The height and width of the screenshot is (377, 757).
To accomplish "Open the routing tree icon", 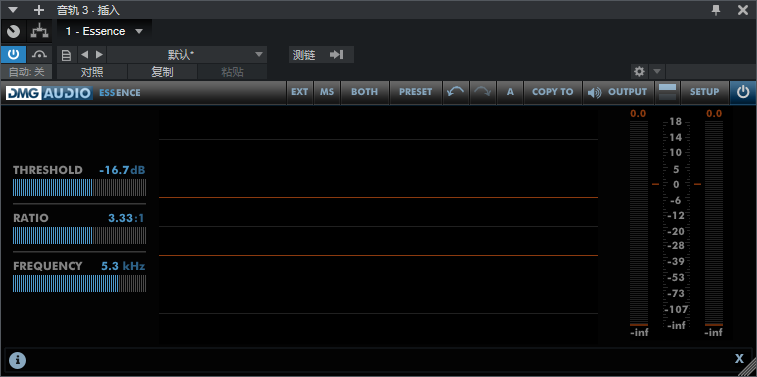I will pyautogui.click(x=40, y=31).
